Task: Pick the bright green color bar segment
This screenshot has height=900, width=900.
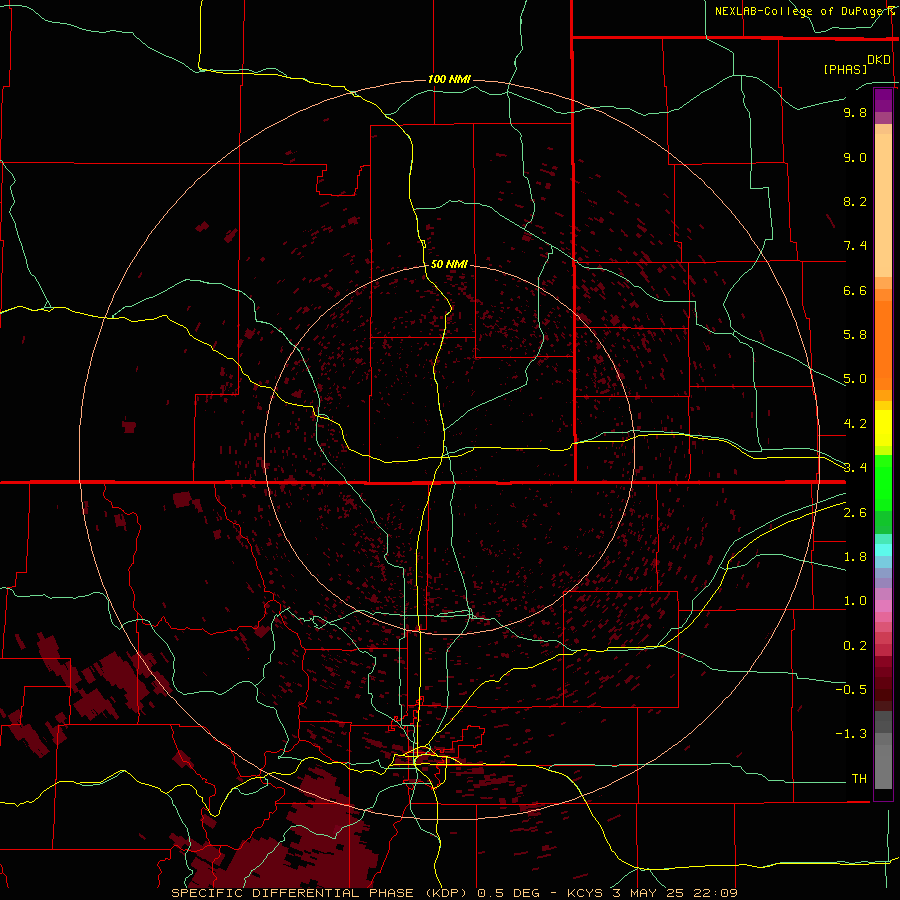Action: click(883, 482)
